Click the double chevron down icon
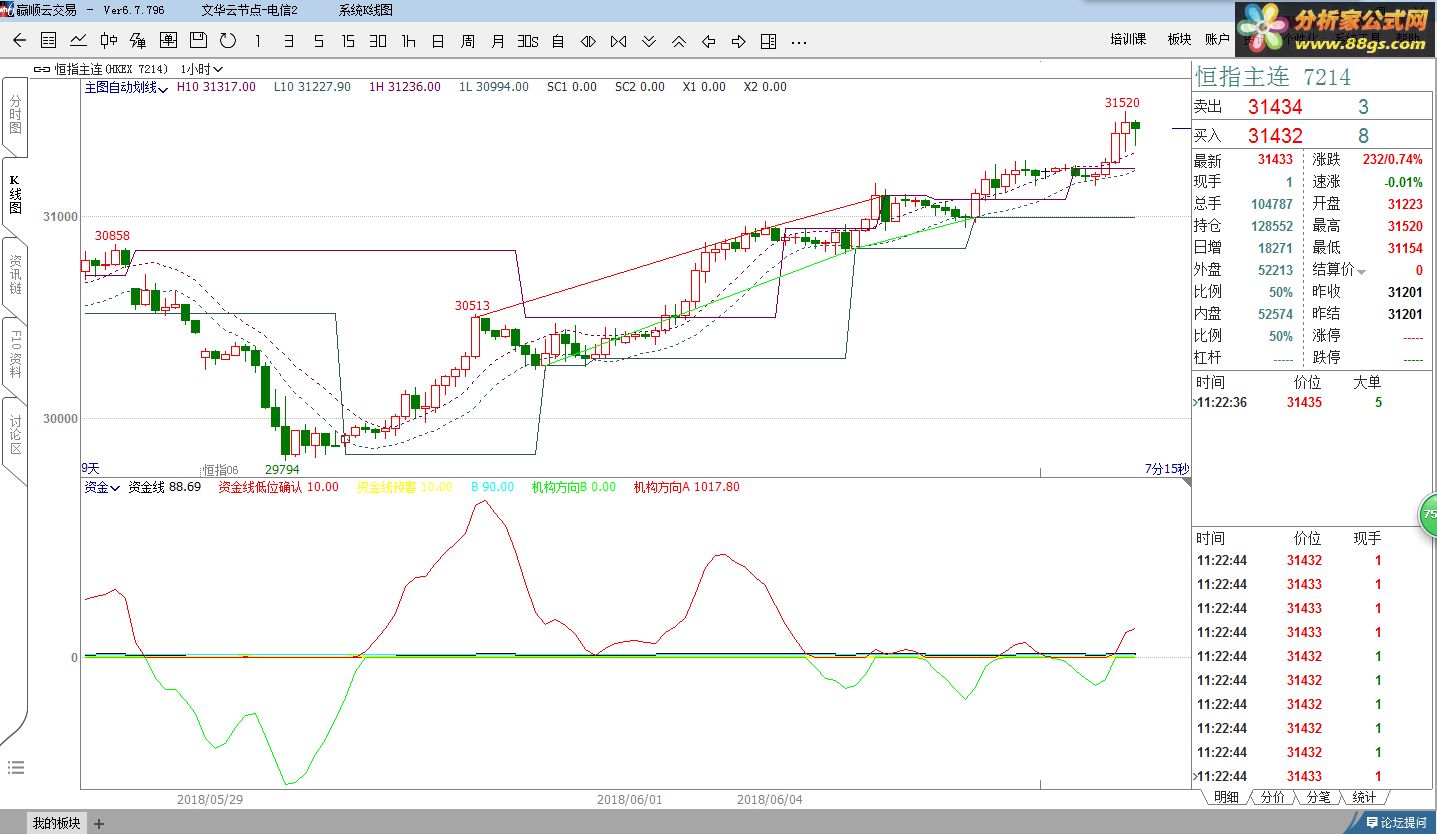This screenshot has width=1437, height=834. coord(648,41)
